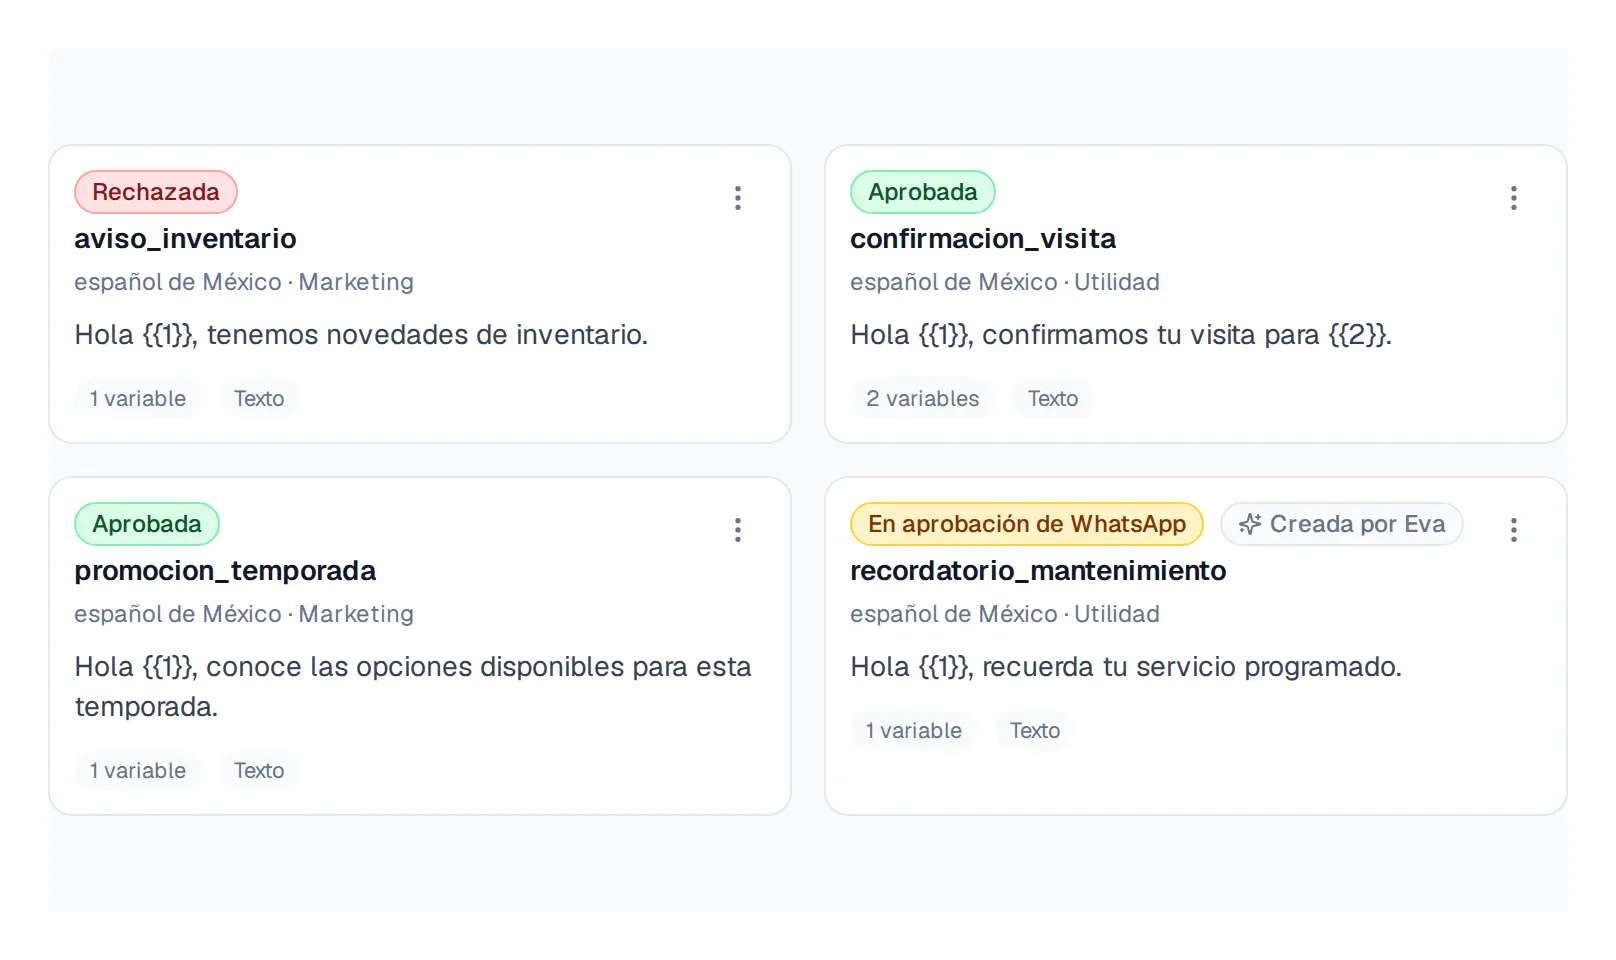Click 'español de México · Marketing' under promocion_temporada
This screenshot has height=960, width=1616.
coord(244,614)
